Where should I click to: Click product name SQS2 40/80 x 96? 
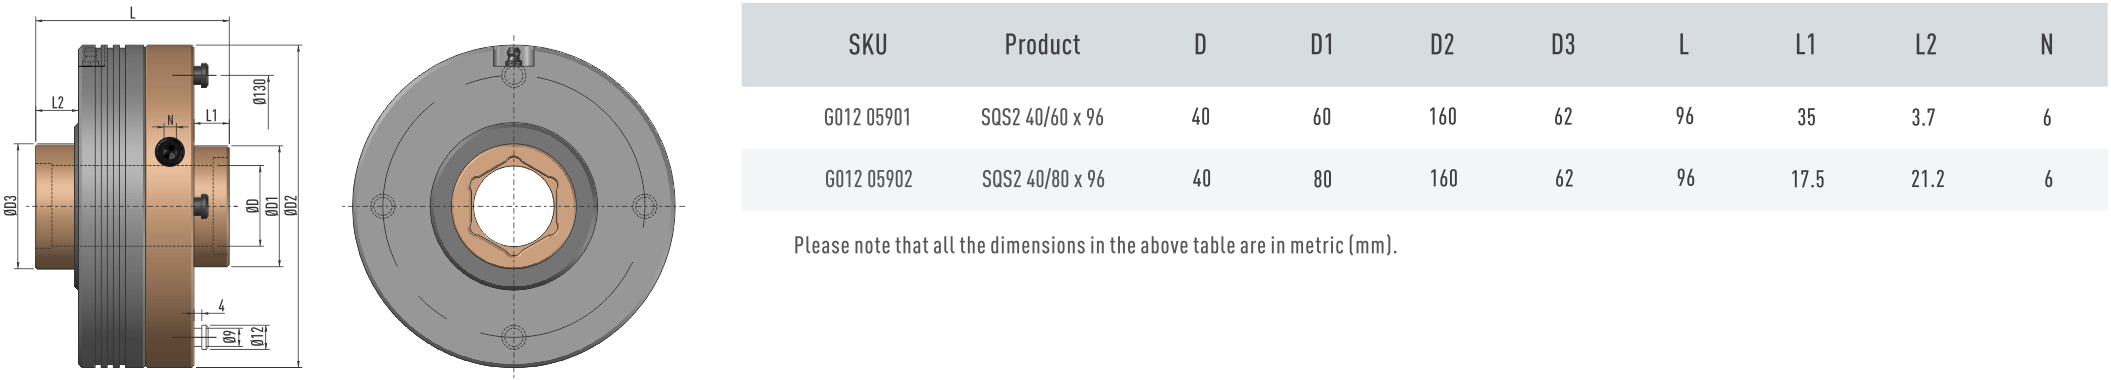click(x=1043, y=180)
